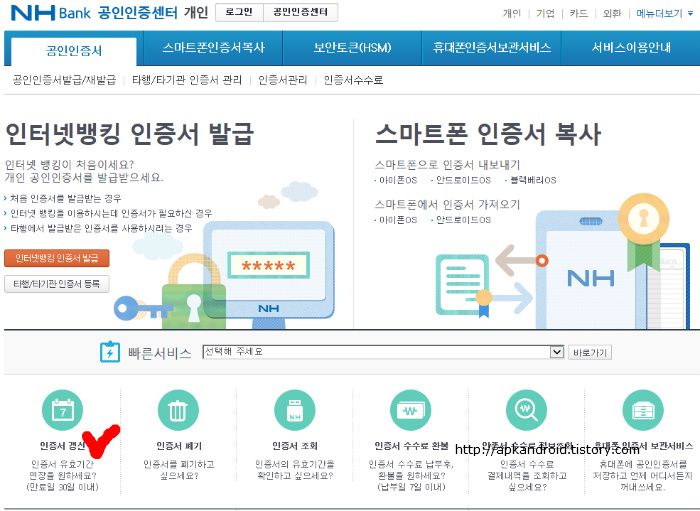Expand the 메뉴더보기 menu arrow

point(690,13)
